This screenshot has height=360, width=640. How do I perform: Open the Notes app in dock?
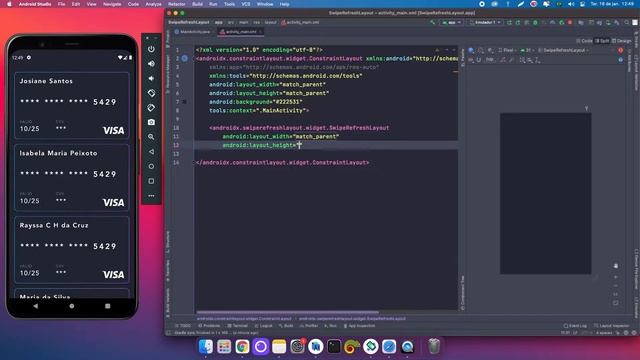click(x=279, y=347)
